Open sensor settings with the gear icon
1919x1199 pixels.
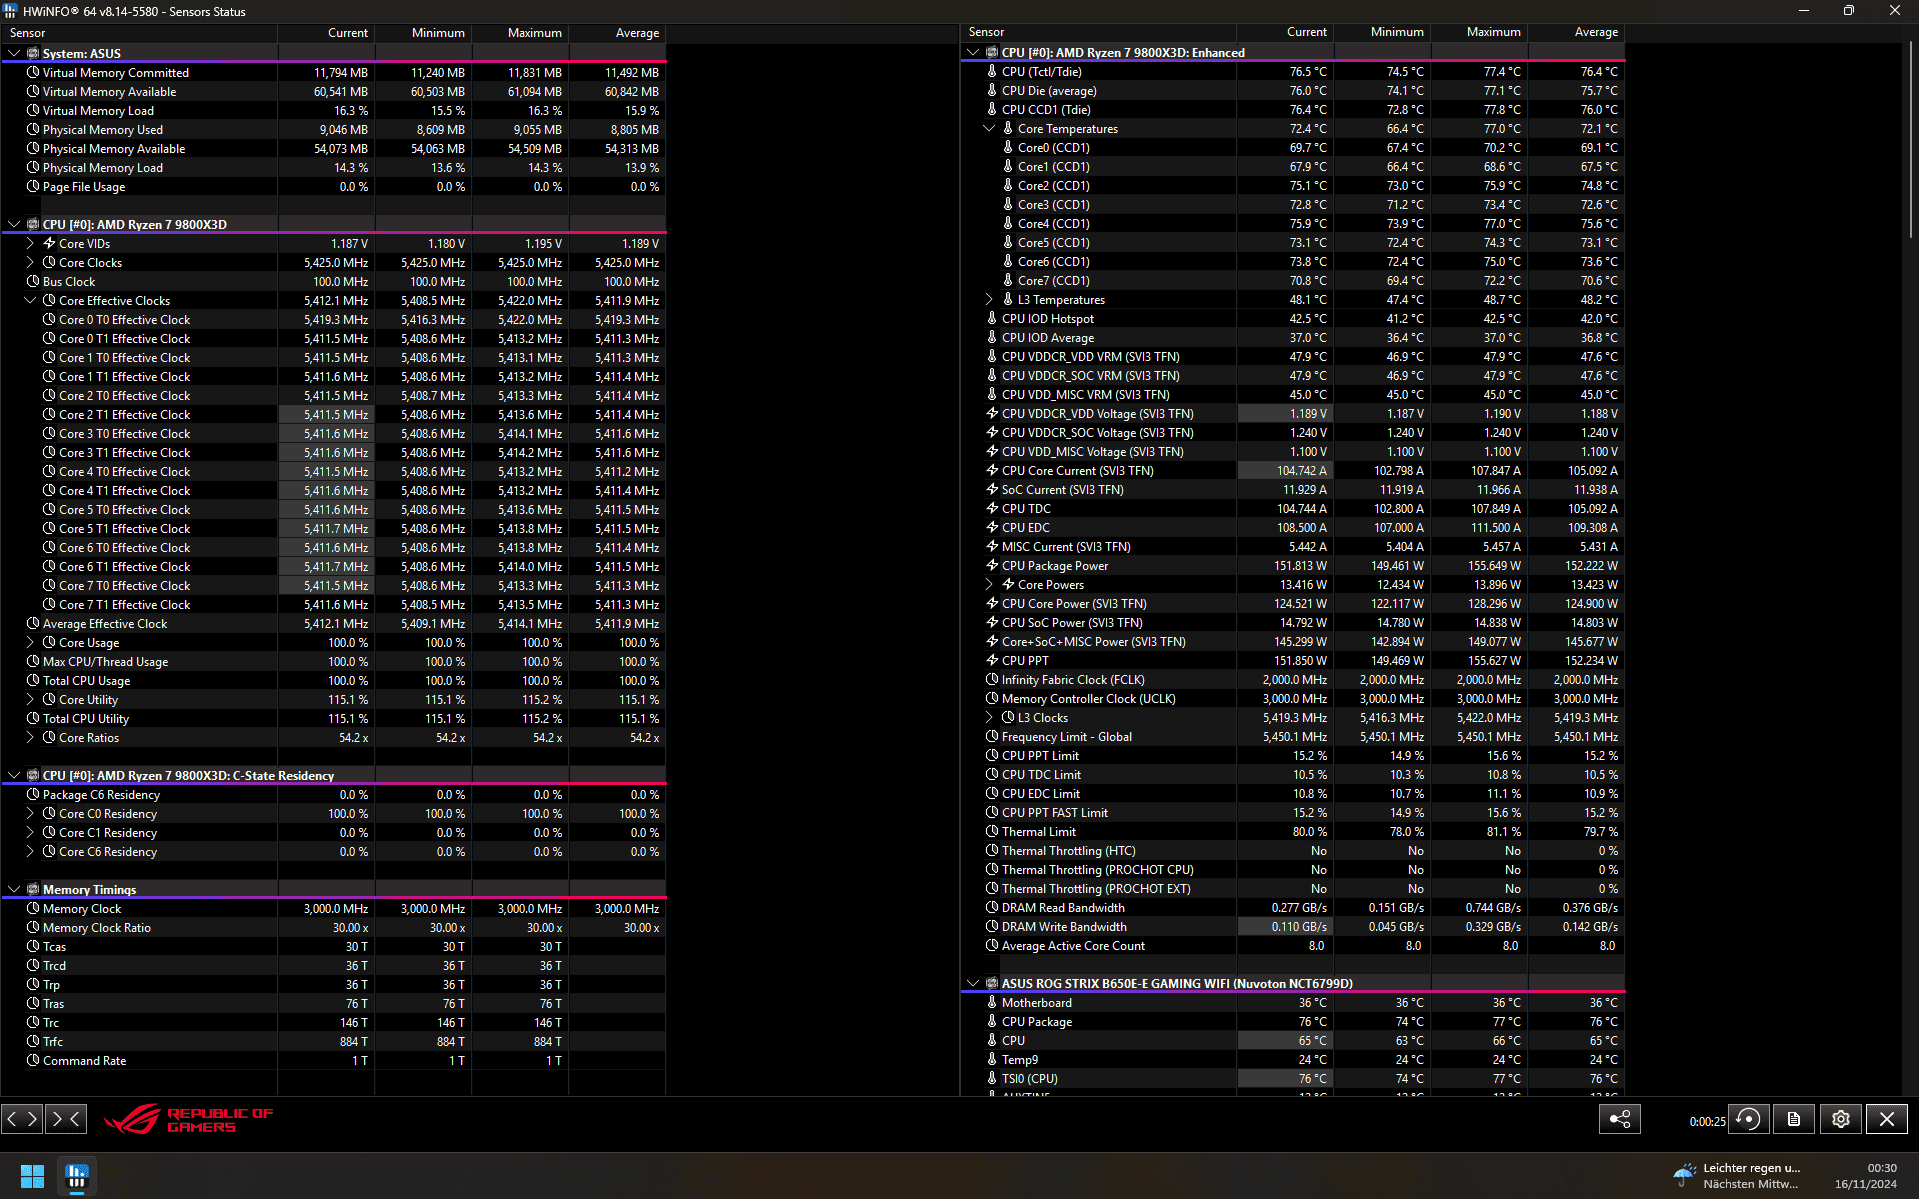[x=1840, y=1119]
